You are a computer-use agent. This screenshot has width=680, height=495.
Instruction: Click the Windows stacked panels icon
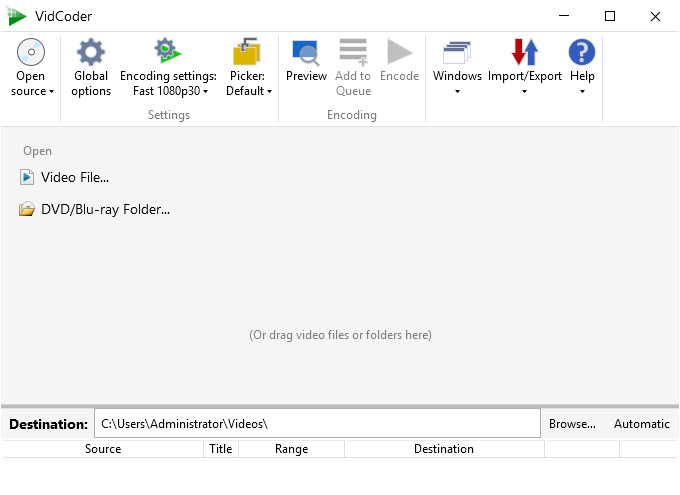pos(457,52)
